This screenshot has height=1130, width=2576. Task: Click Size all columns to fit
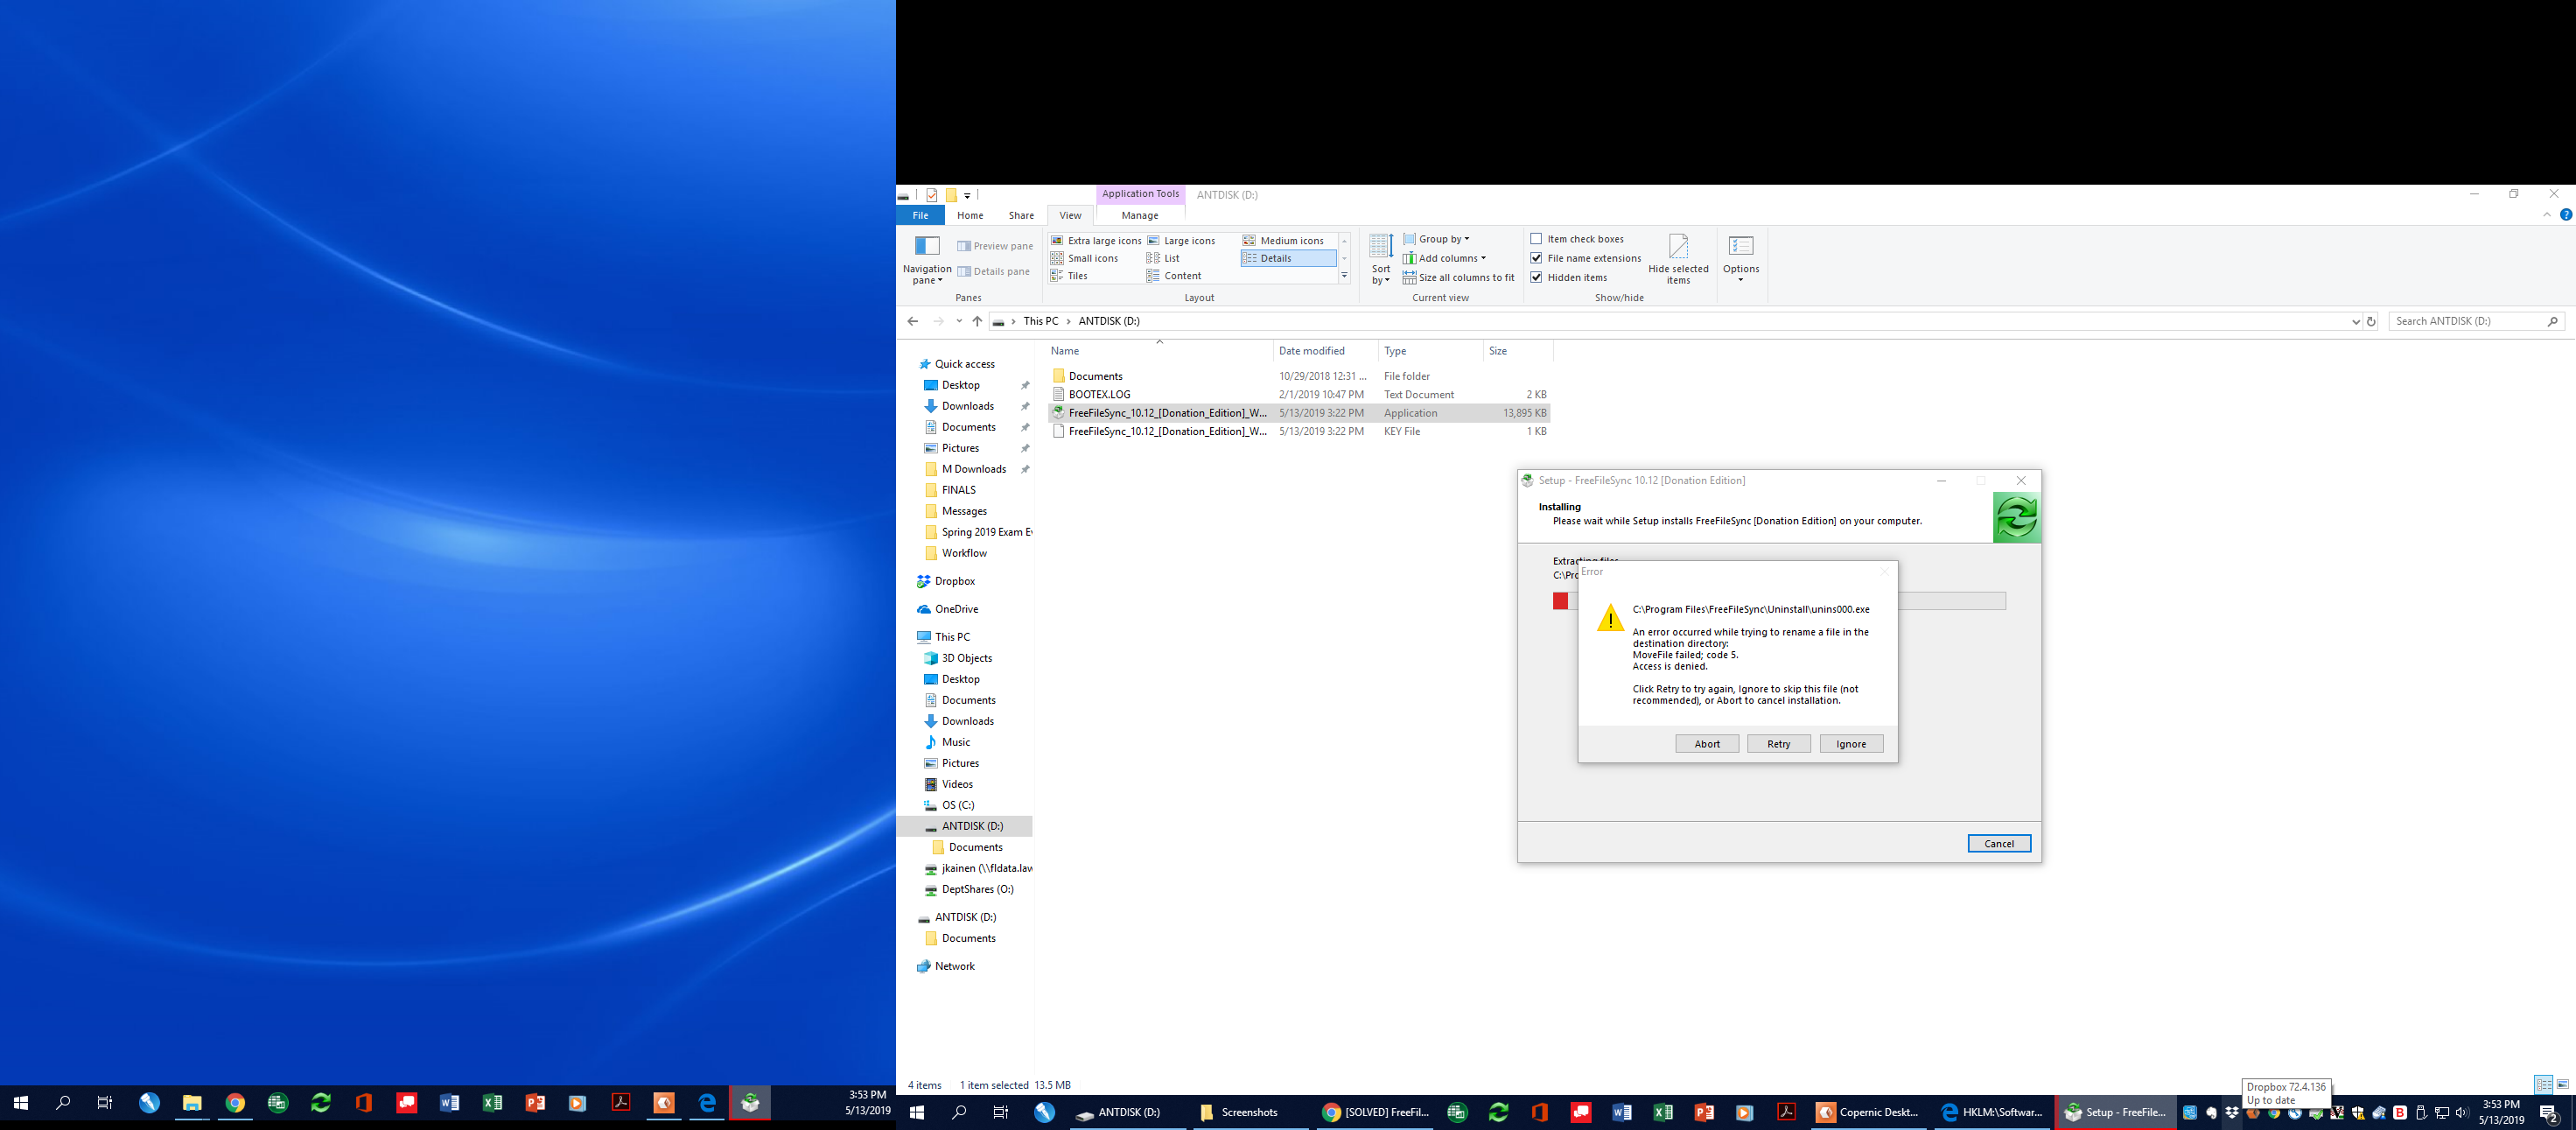pyautogui.click(x=1459, y=278)
